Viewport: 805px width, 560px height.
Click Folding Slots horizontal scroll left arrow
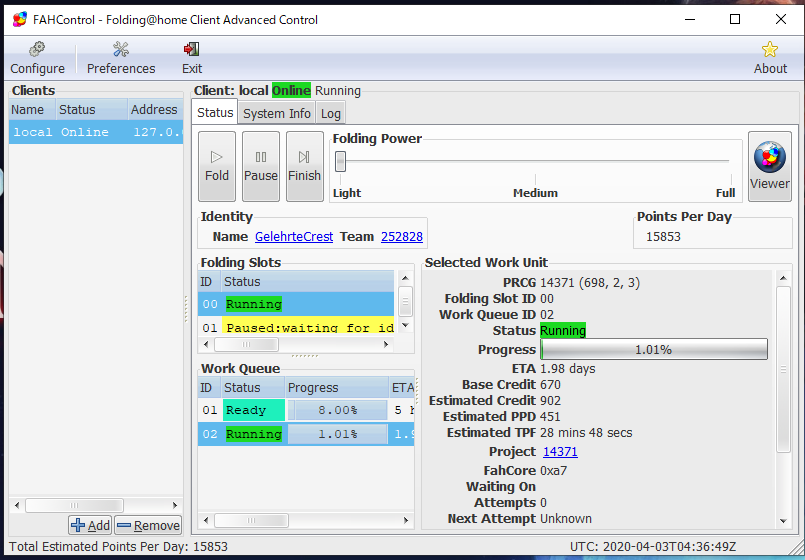pyautogui.click(x=206, y=344)
